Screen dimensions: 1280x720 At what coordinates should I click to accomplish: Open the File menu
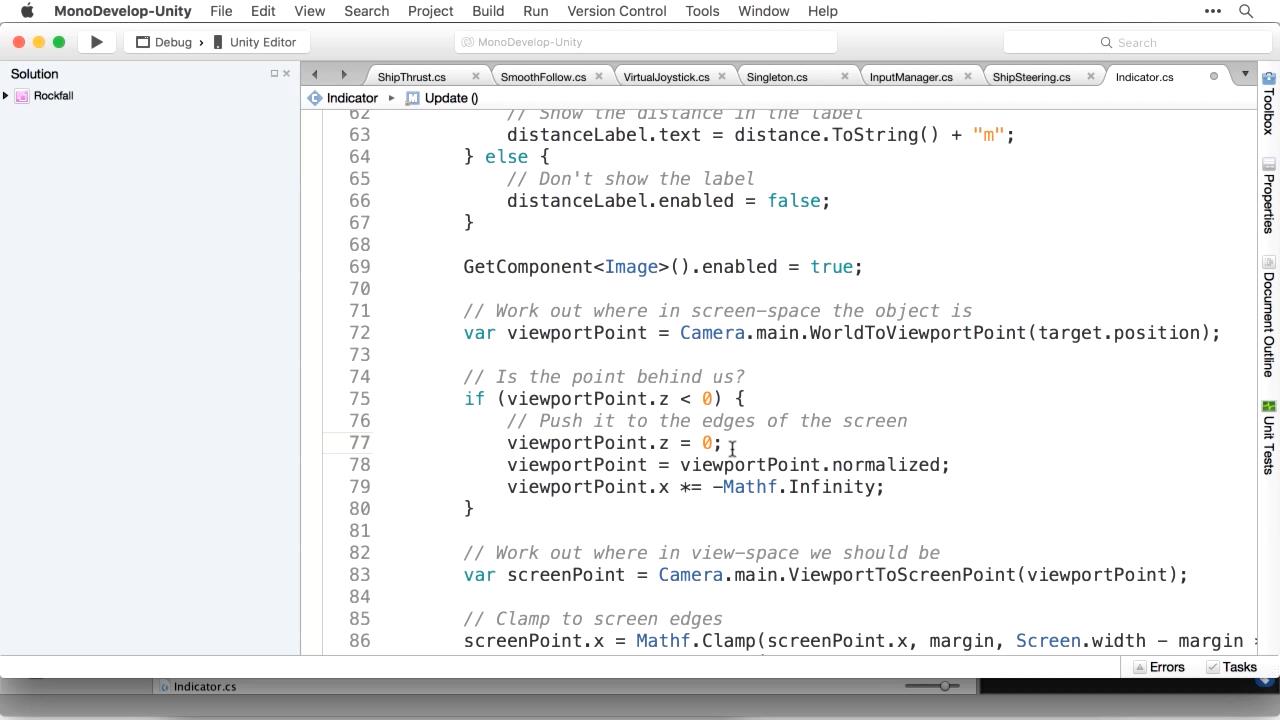point(221,11)
